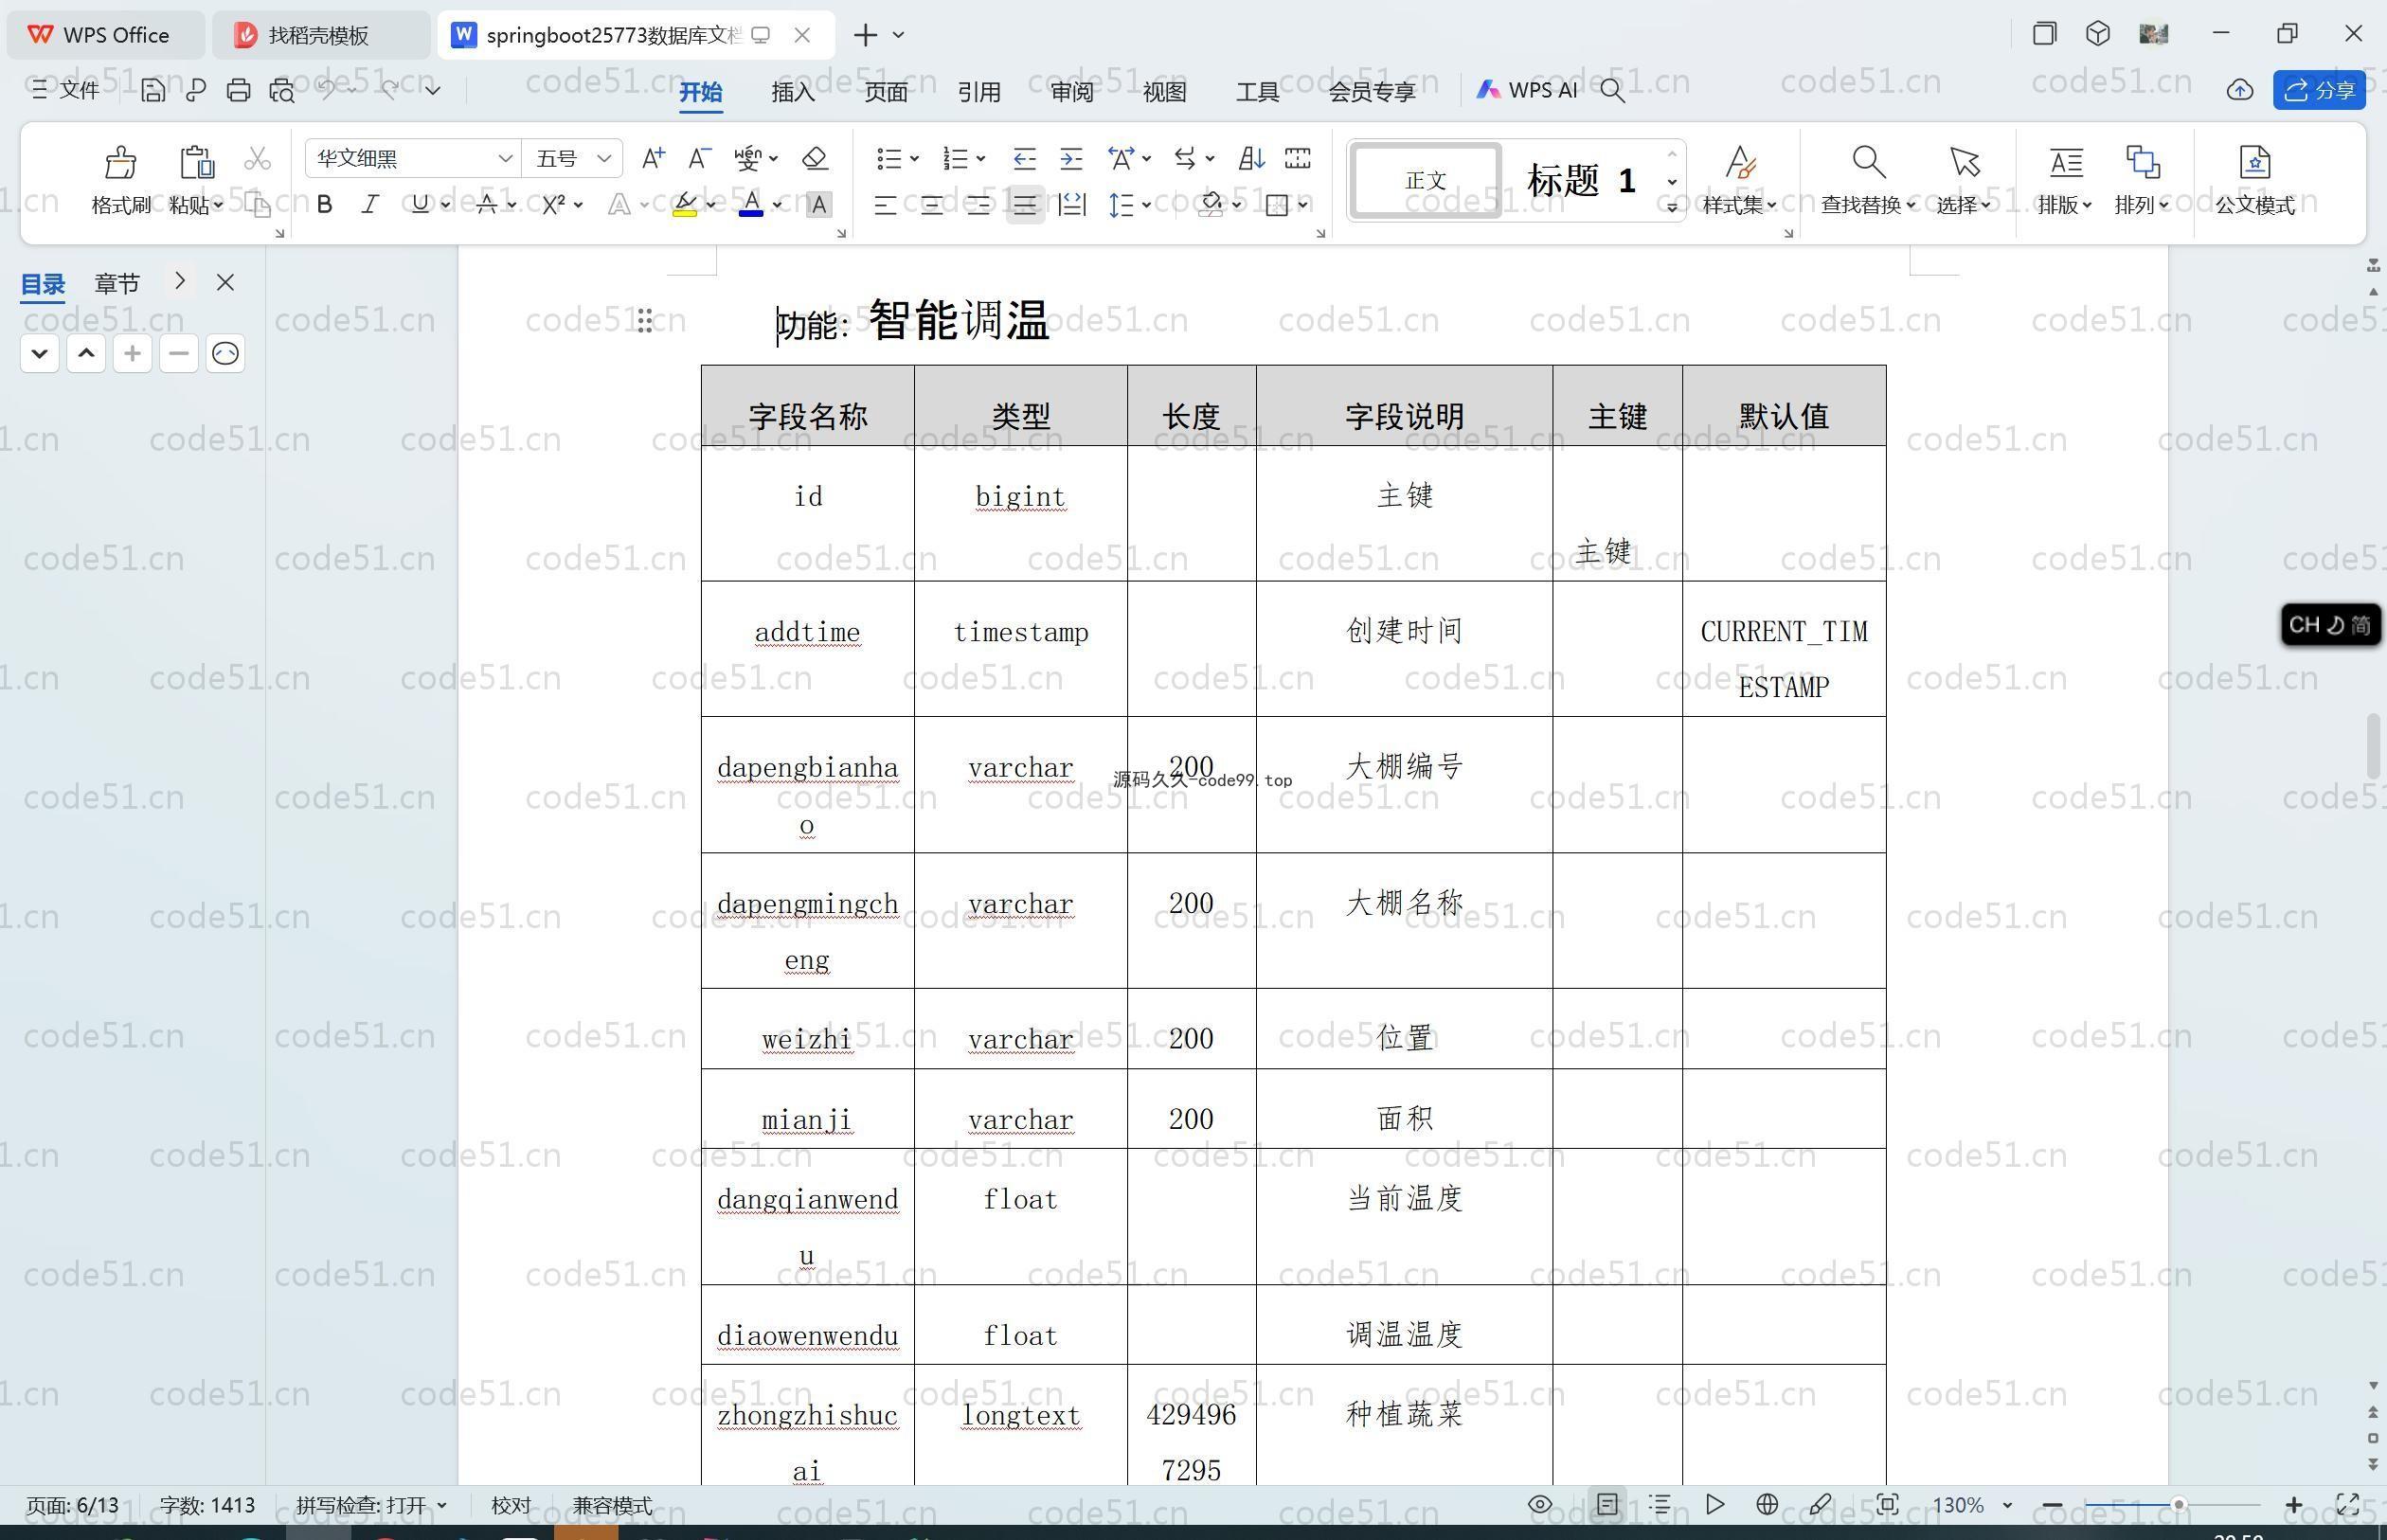Click 校对 proofreading in status bar
2387x1540 pixels.
pyautogui.click(x=511, y=1504)
